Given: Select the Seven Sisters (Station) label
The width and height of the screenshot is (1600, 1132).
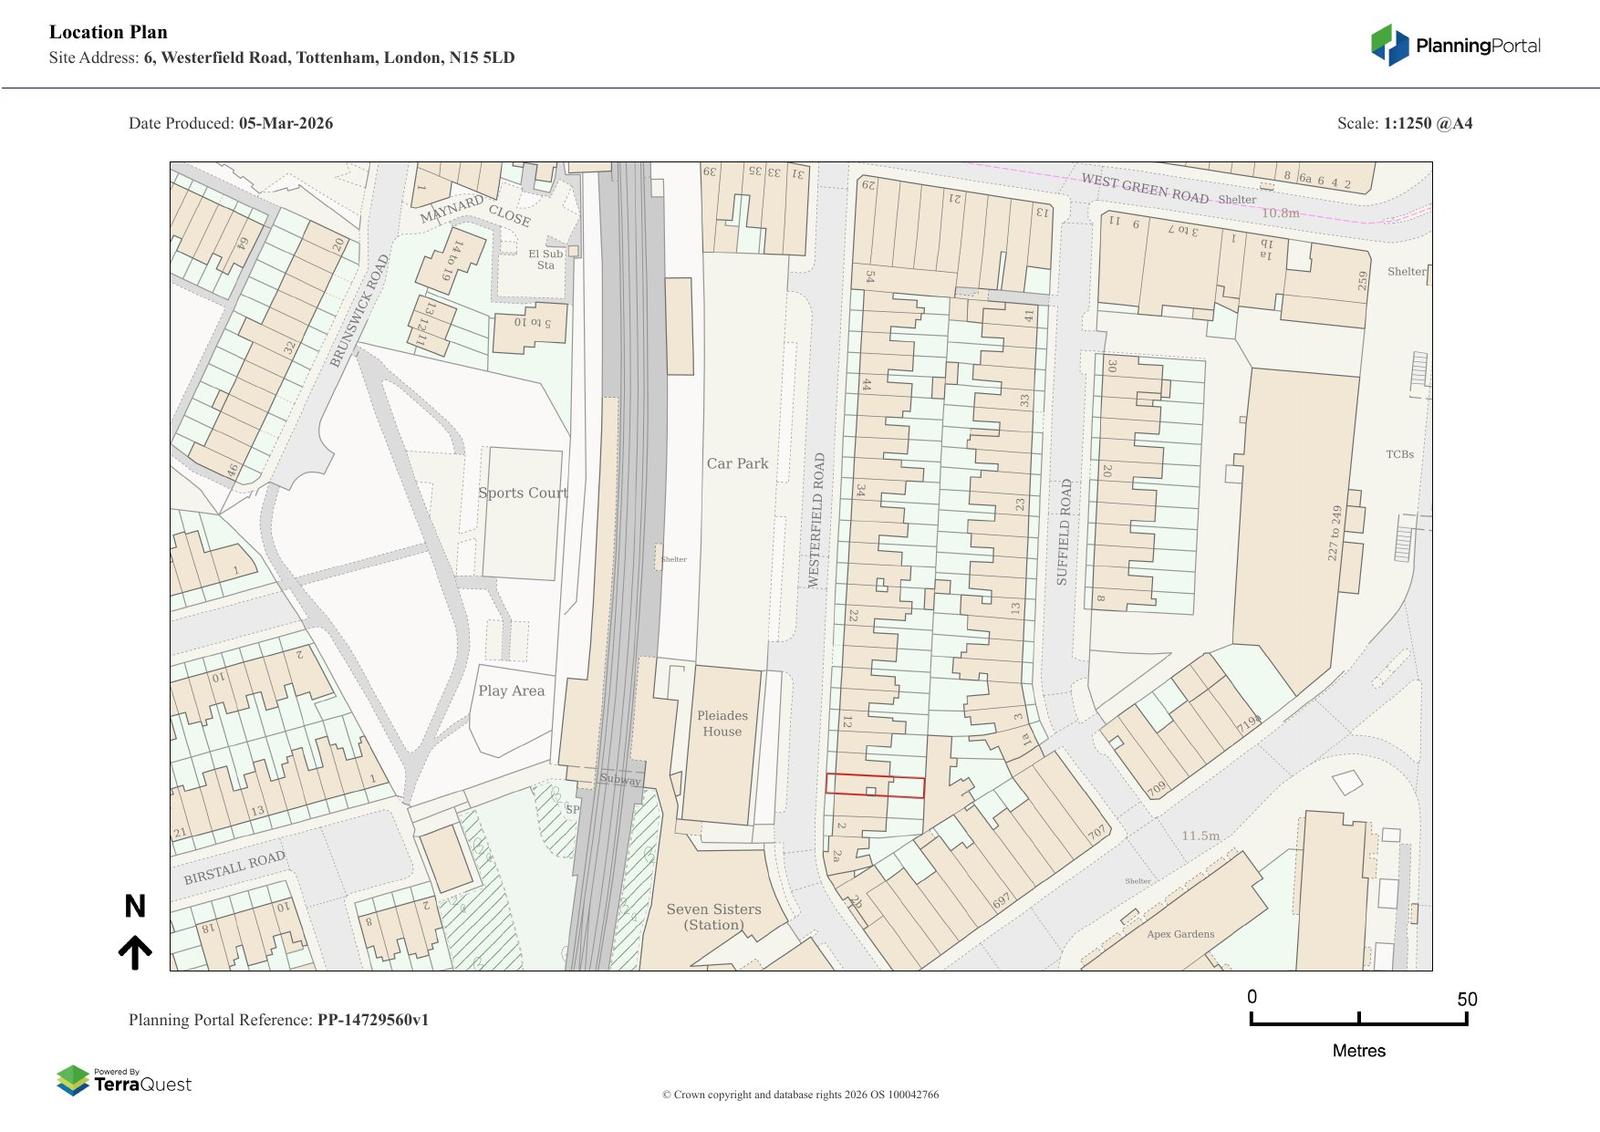Looking at the screenshot, I should point(714,916).
